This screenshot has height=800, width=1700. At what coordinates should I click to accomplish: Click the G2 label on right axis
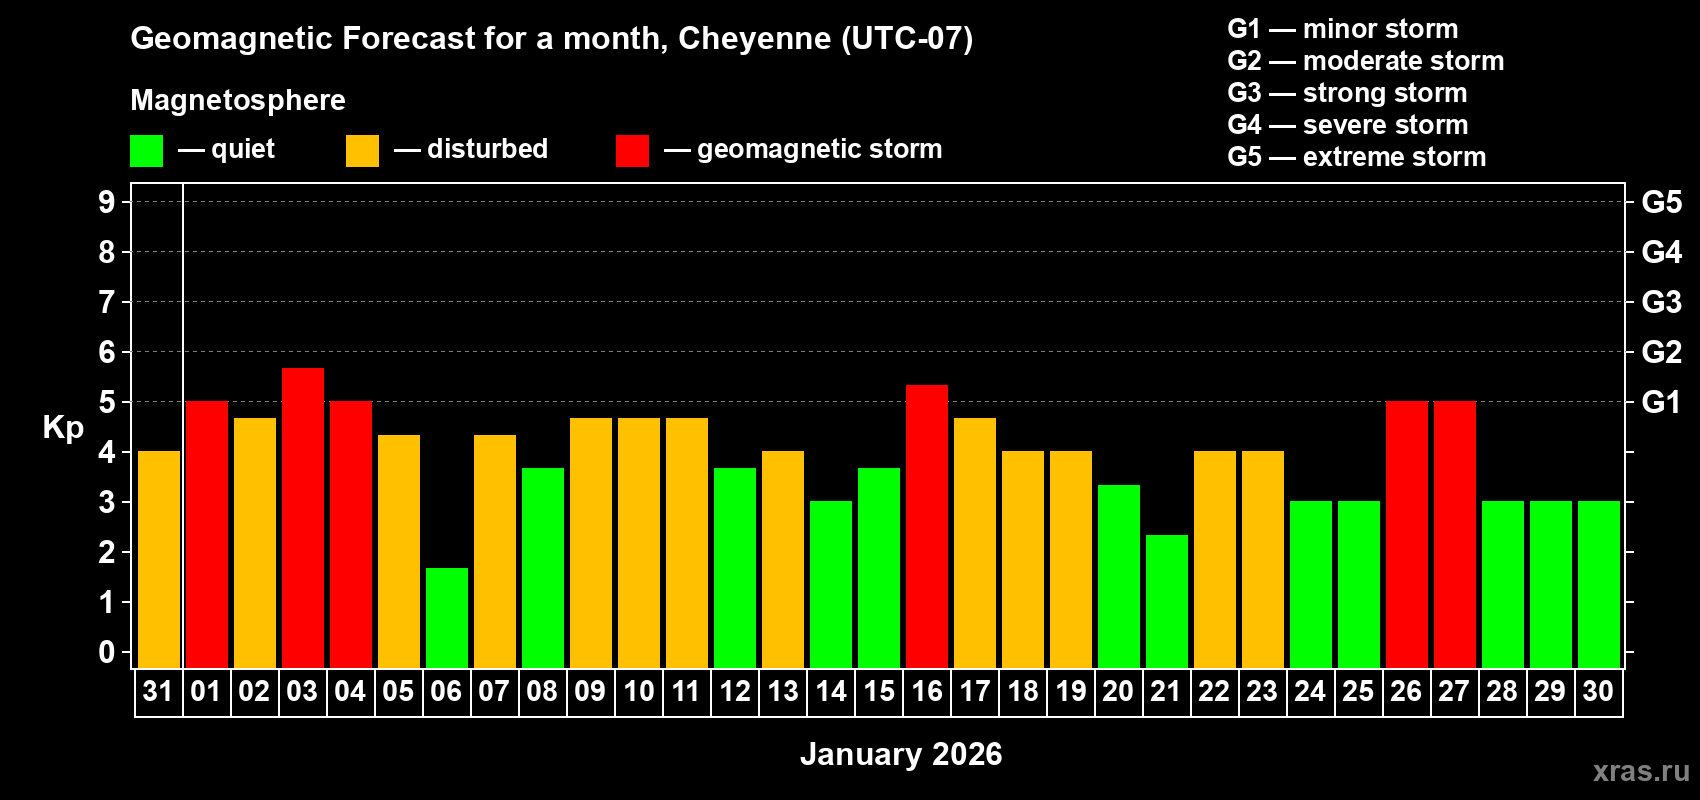click(1661, 352)
